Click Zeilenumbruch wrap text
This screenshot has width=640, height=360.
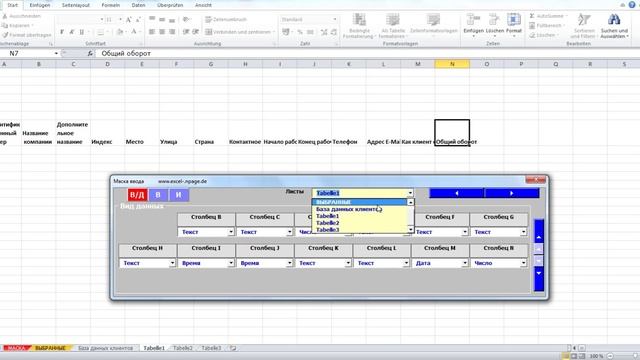pos(226,20)
